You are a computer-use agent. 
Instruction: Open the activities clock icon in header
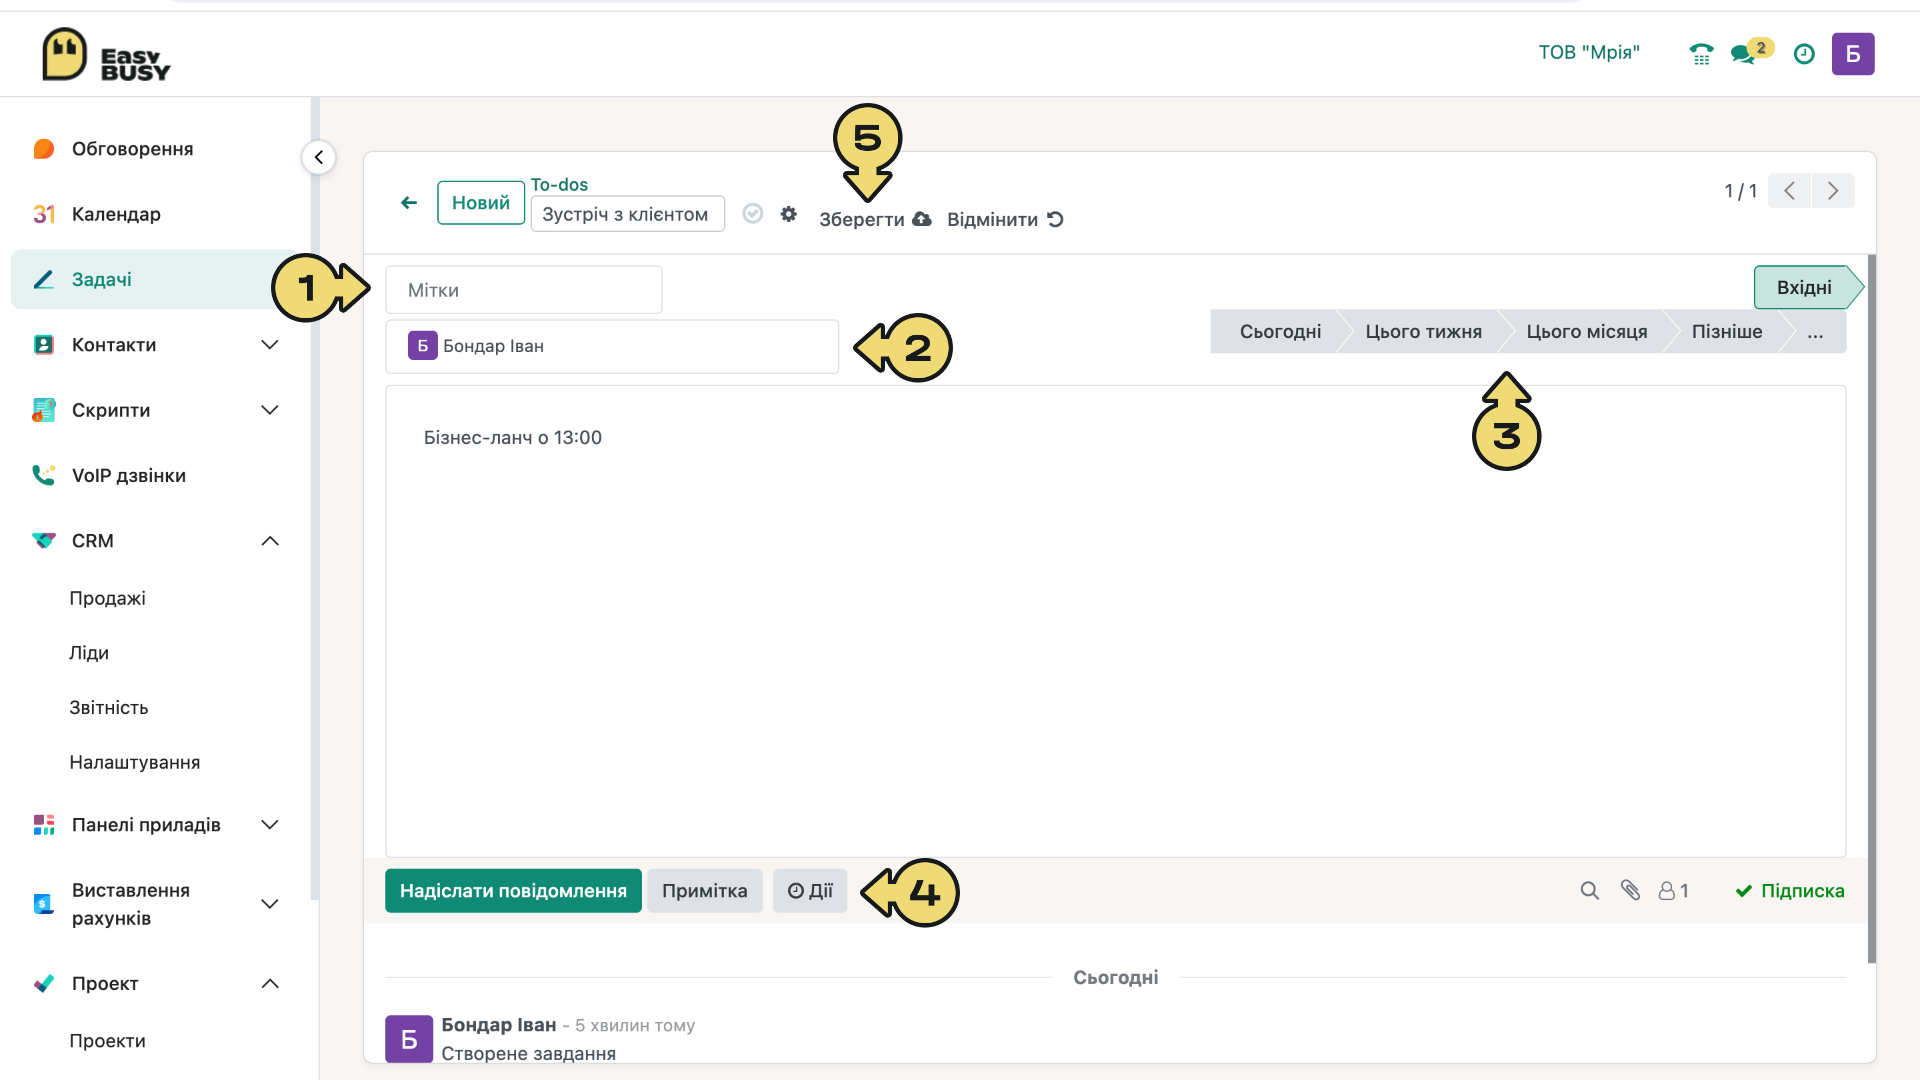[x=1804, y=54]
